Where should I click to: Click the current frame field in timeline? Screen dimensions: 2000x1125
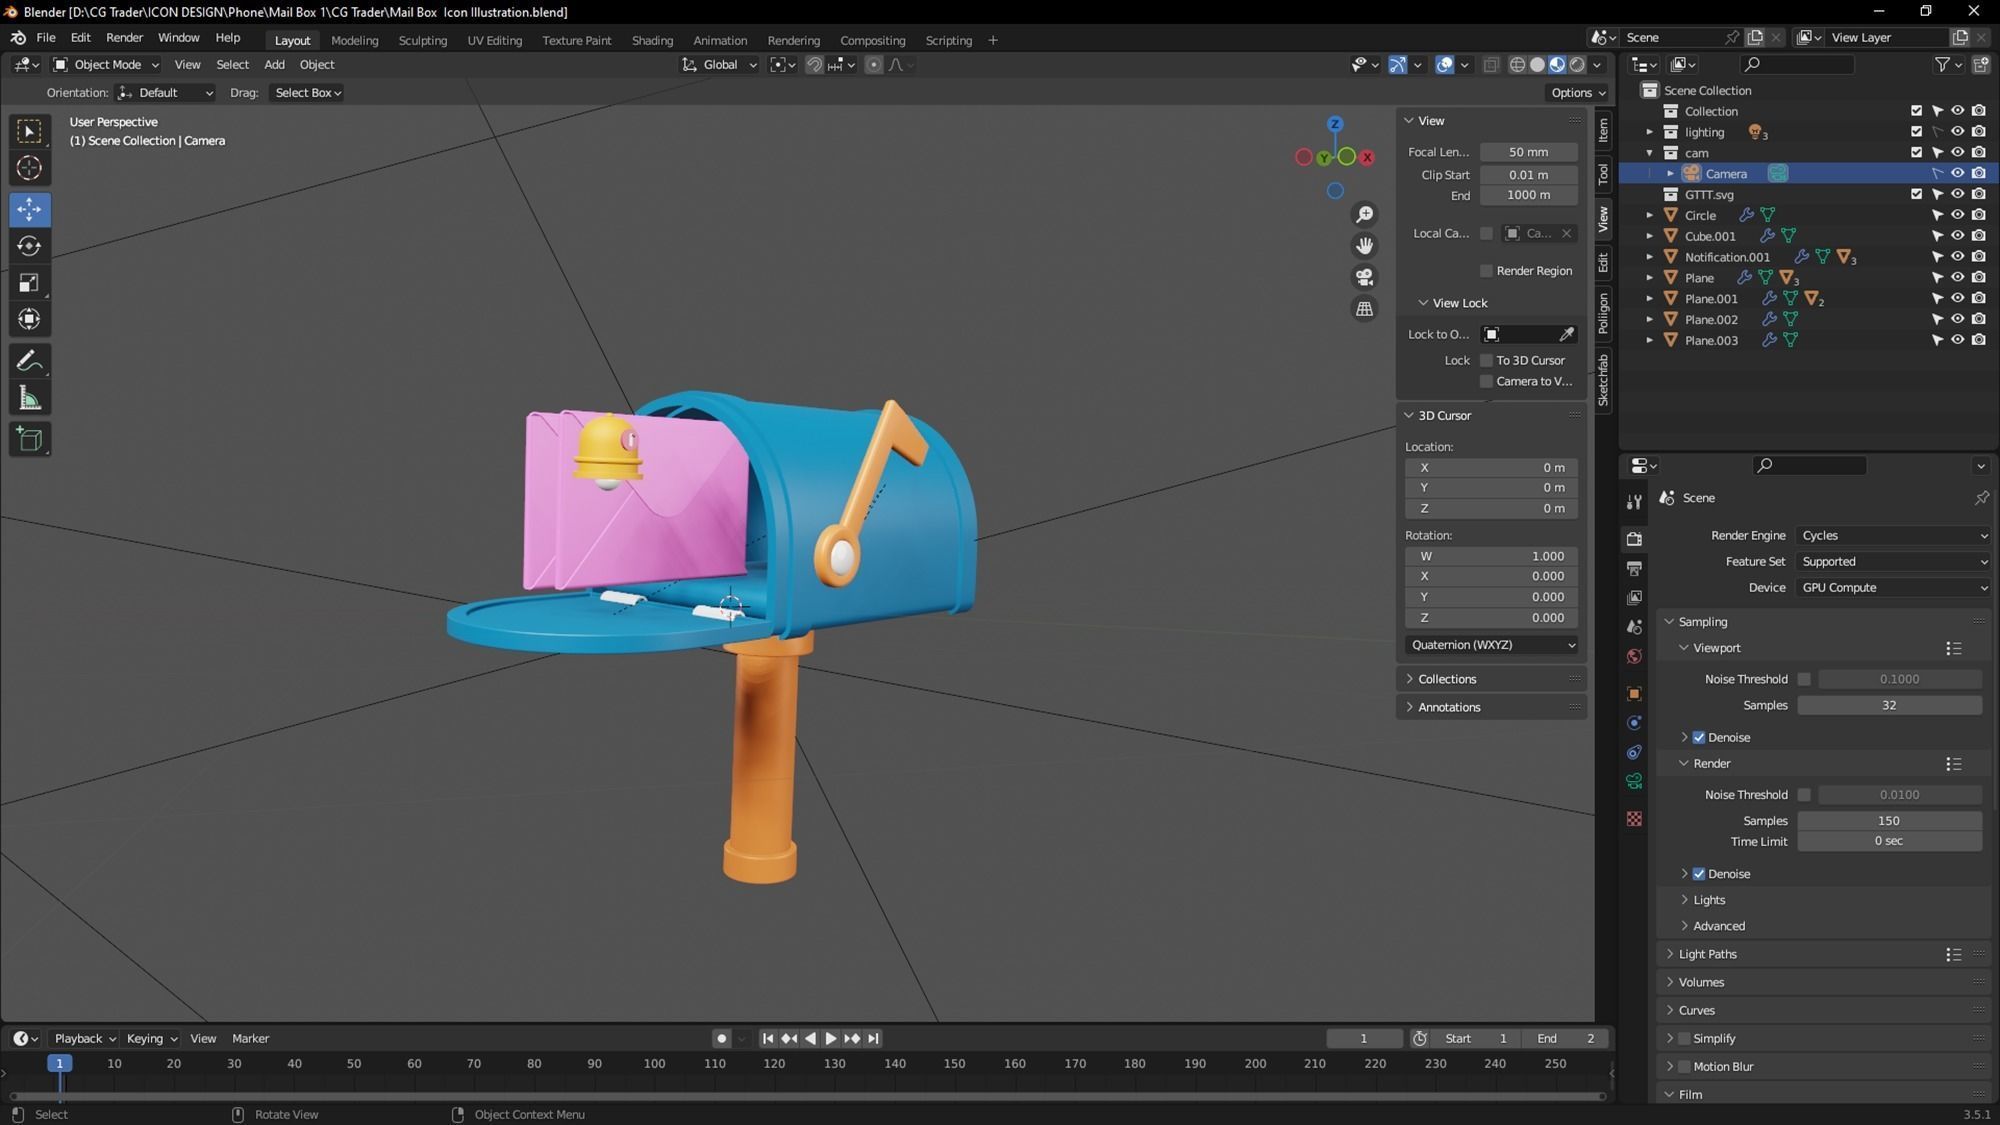(1363, 1039)
